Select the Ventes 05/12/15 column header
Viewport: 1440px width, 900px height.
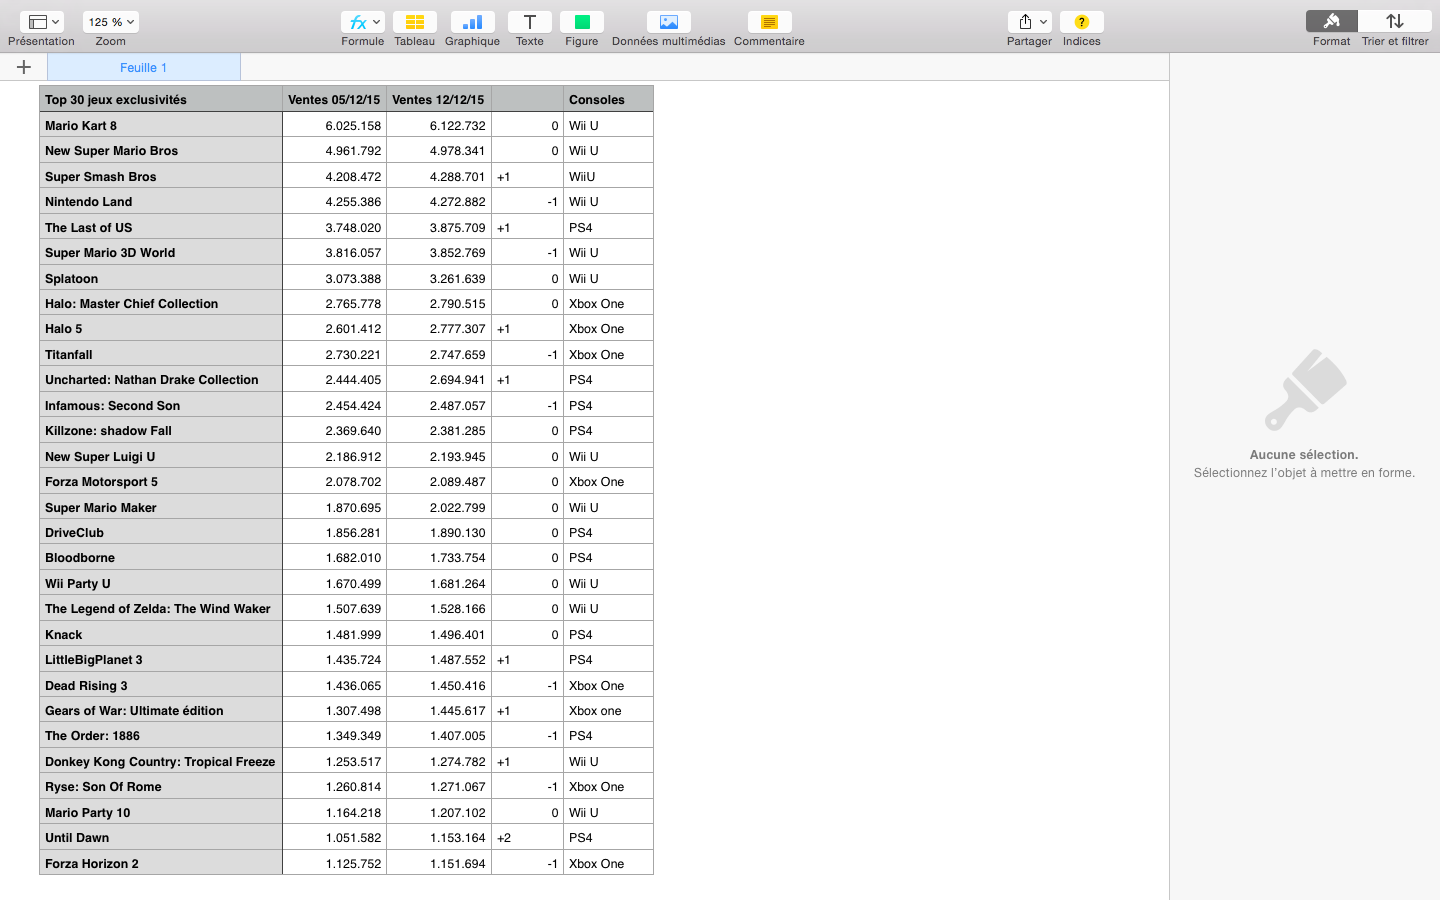[x=334, y=99]
